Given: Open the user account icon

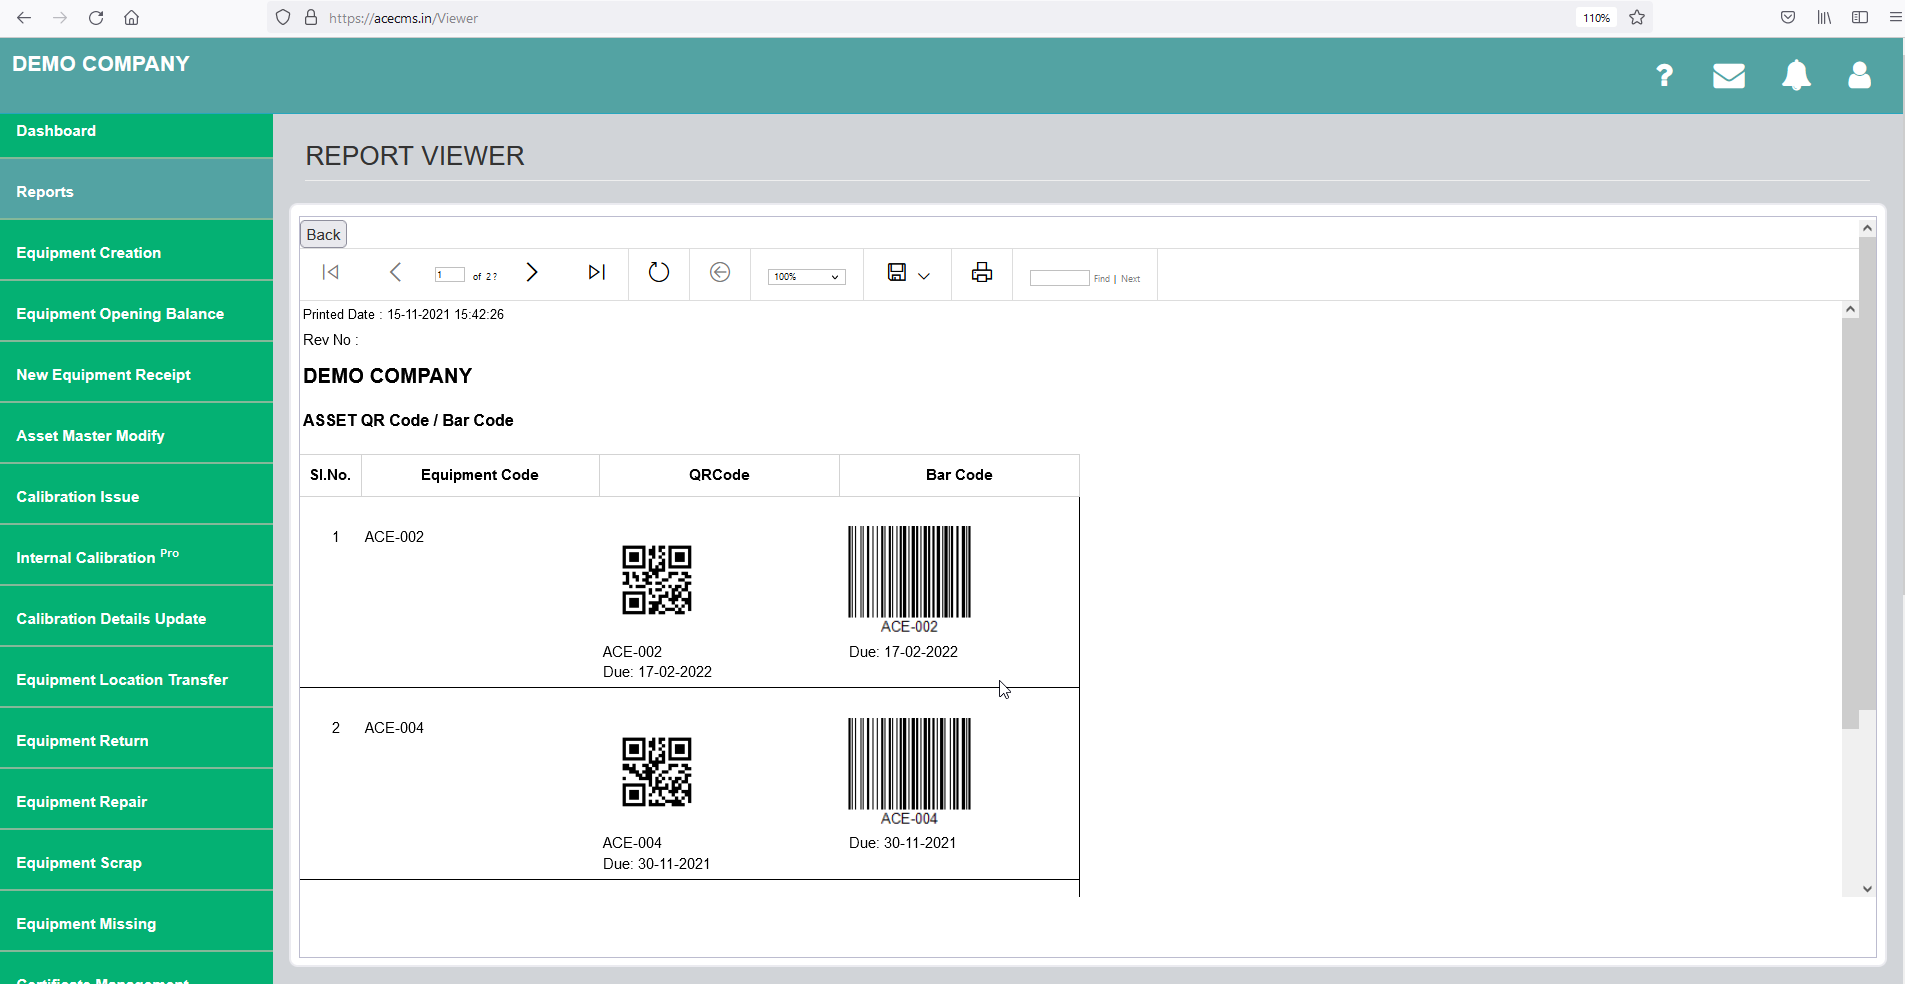Looking at the screenshot, I should pos(1860,75).
